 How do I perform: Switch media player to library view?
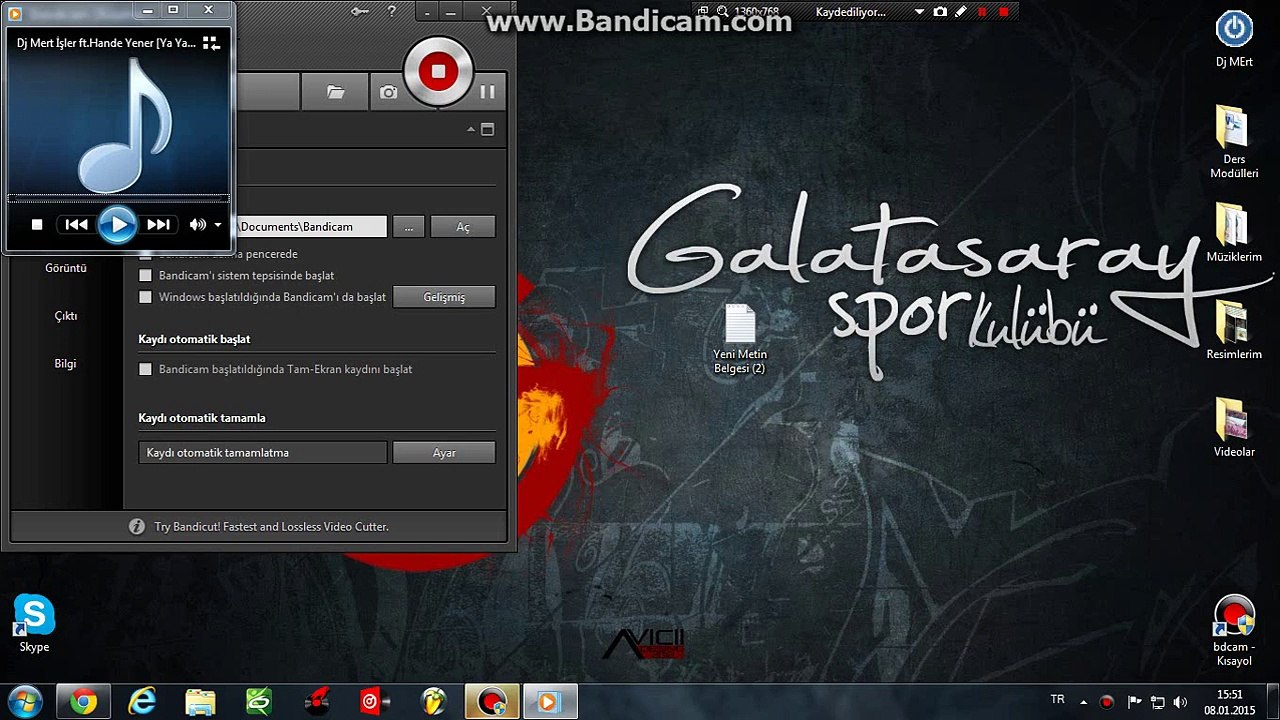coord(211,43)
